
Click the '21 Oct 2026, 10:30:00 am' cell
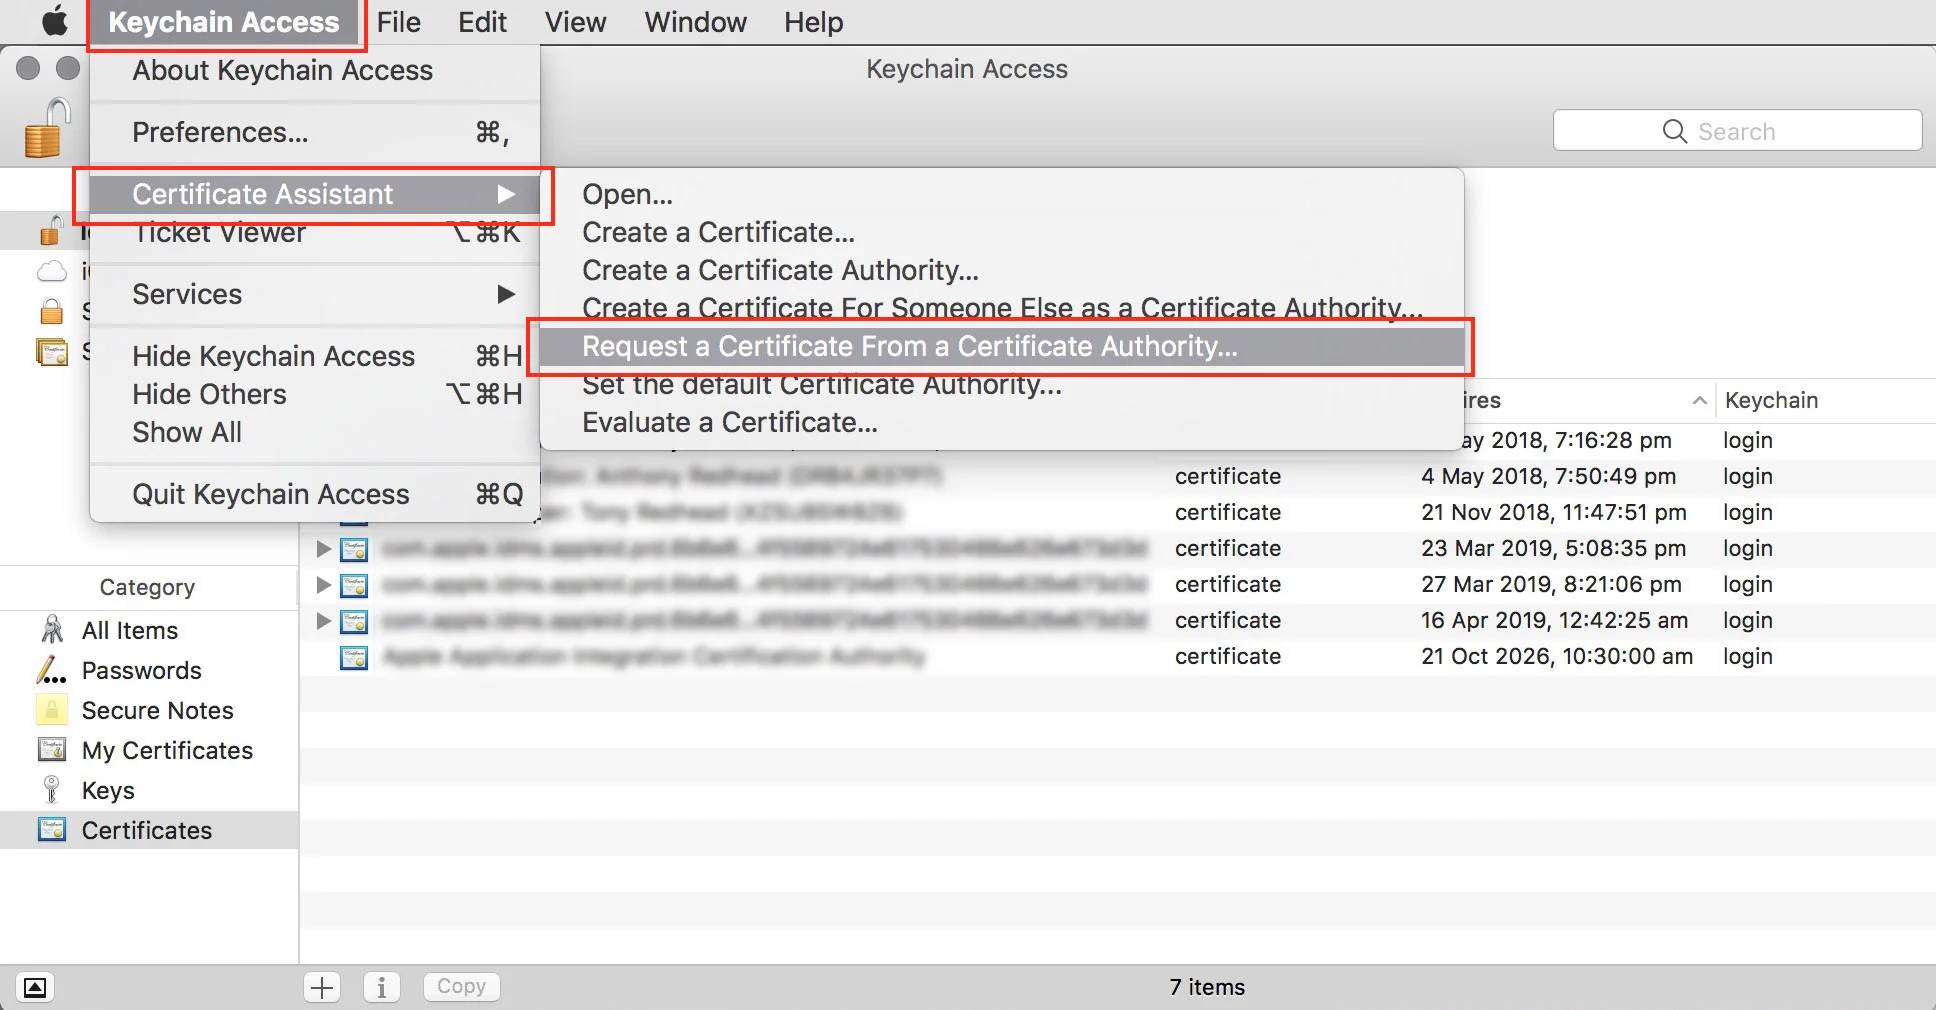1557,656
